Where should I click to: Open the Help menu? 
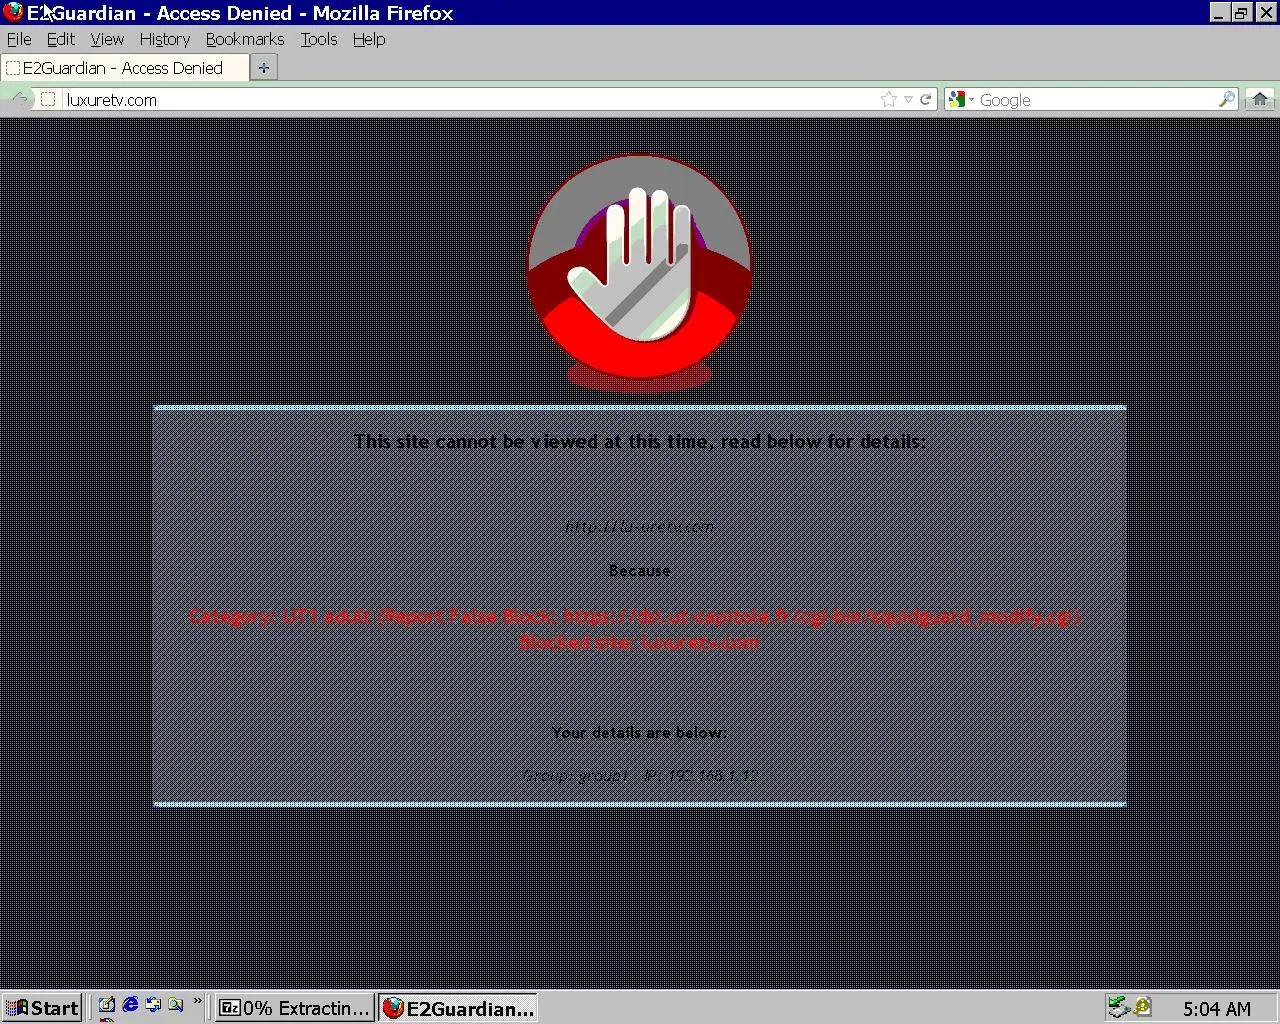click(x=369, y=39)
